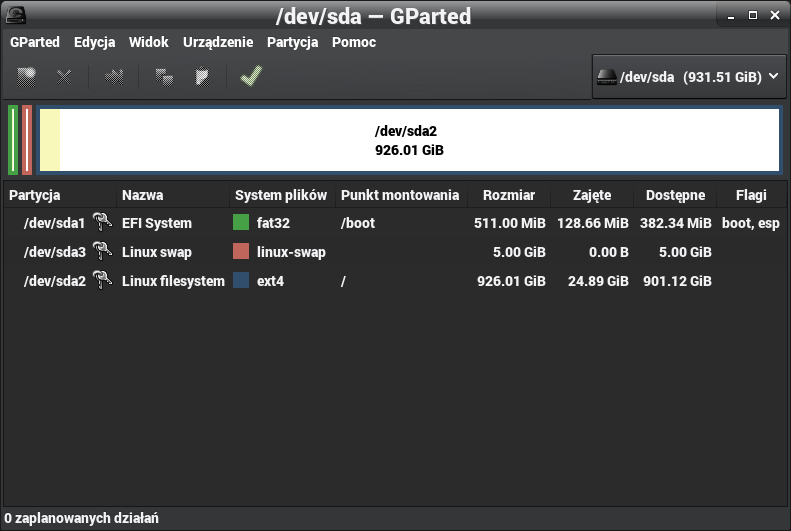The height and width of the screenshot is (531, 791).
Task: Click the 128.66 MiB used value
Action: pos(593,223)
